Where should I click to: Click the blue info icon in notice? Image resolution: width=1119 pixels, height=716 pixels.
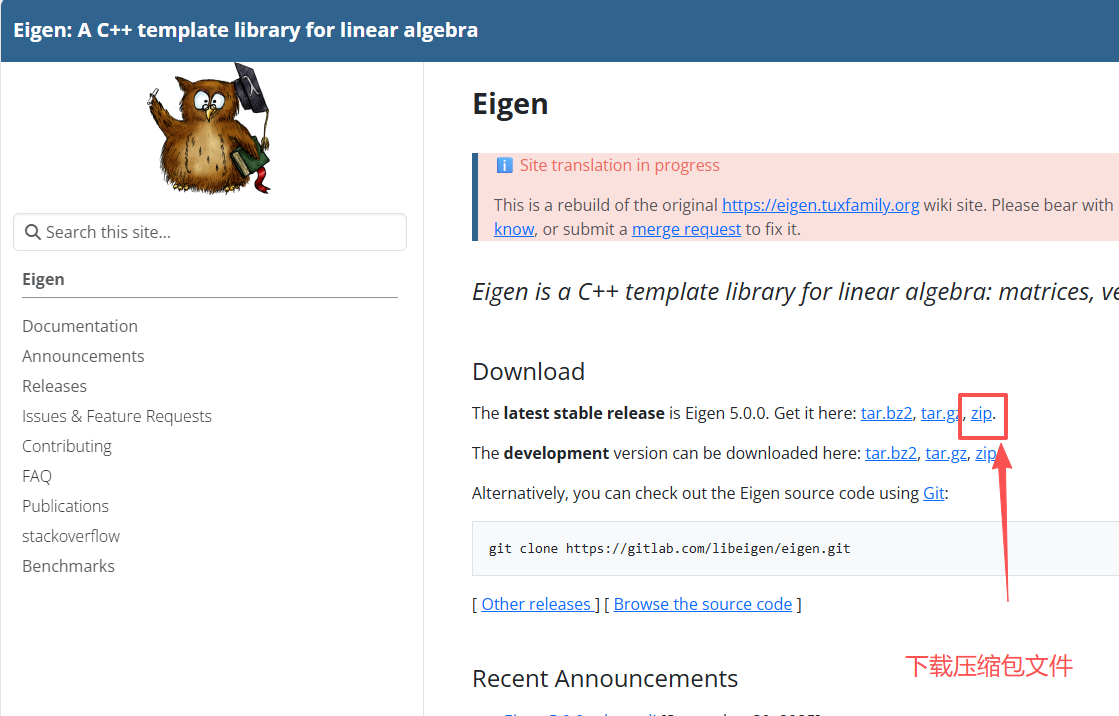click(505, 166)
